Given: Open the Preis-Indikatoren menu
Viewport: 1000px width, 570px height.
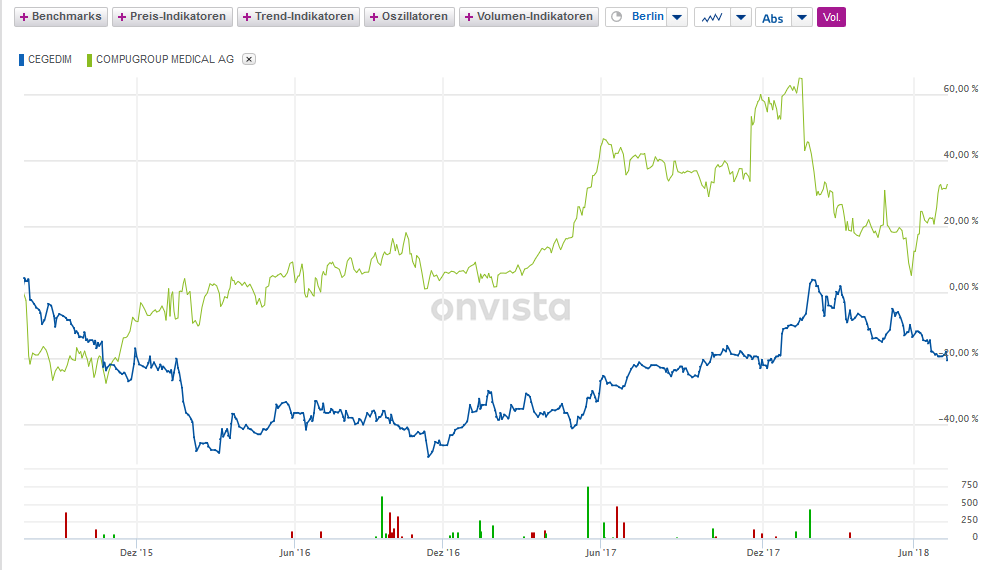Looking at the screenshot, I should [x=172, y=17].
